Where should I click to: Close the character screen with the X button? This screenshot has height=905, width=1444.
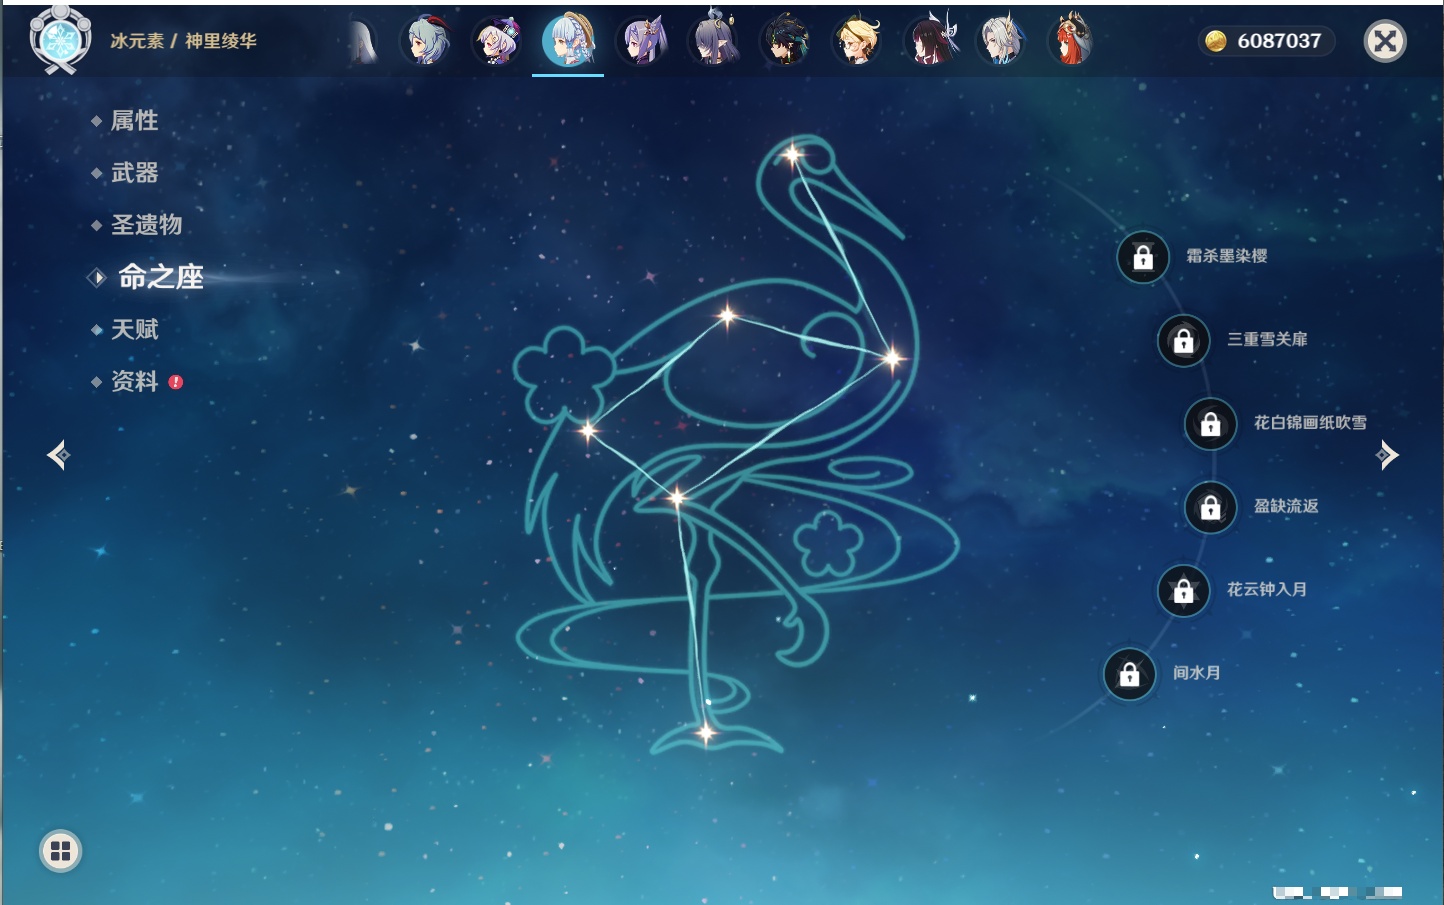click(1385, 41)
